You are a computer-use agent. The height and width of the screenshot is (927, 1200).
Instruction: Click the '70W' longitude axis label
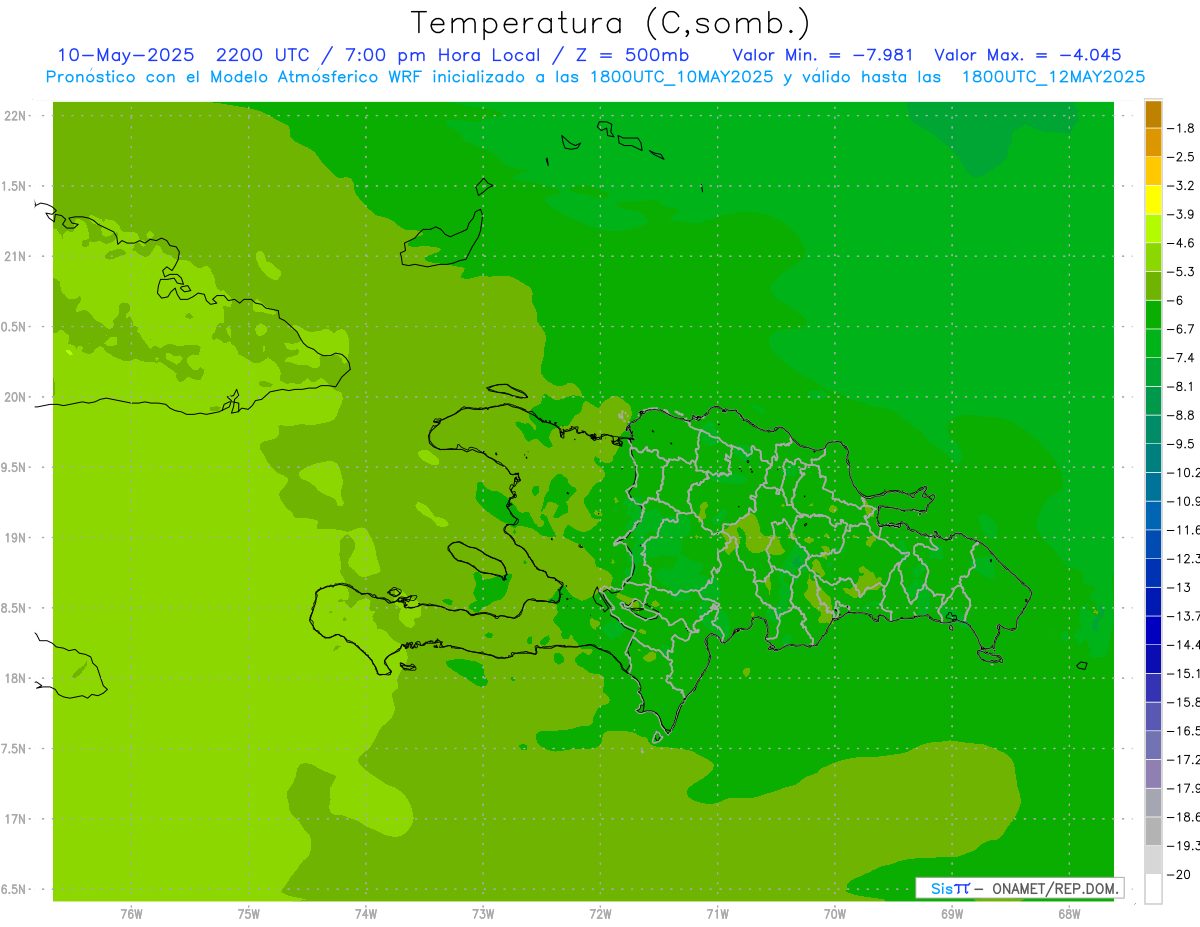coord(835,913)
